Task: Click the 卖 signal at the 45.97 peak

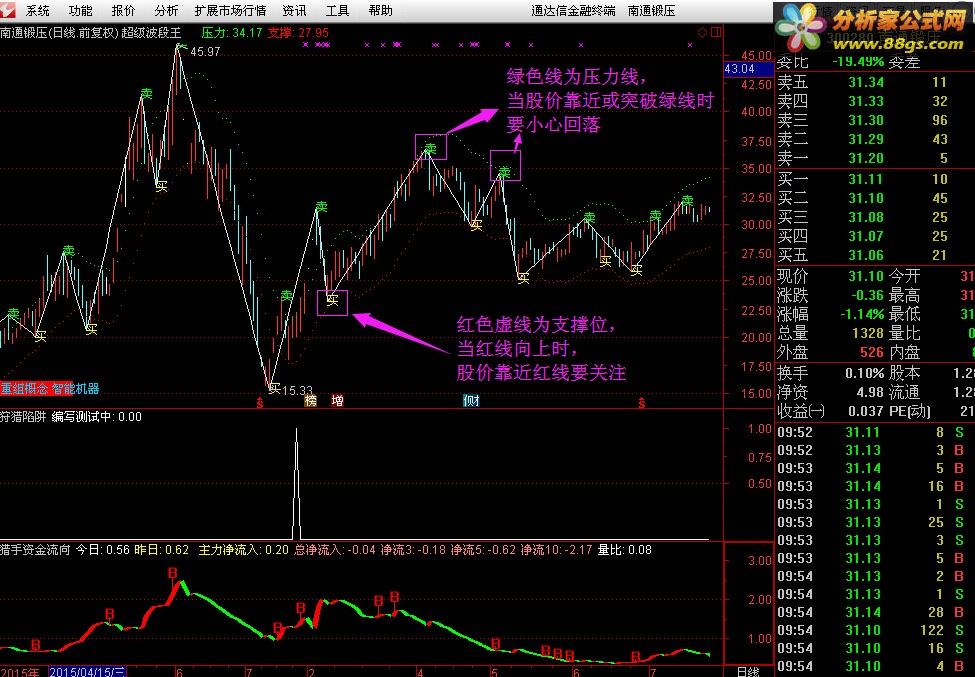Action: (181, 45)
